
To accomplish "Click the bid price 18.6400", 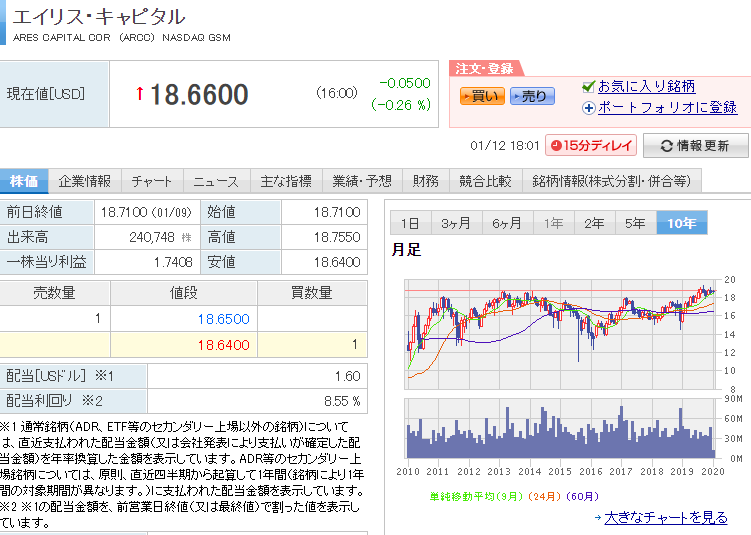I will (x=223, y=345).
